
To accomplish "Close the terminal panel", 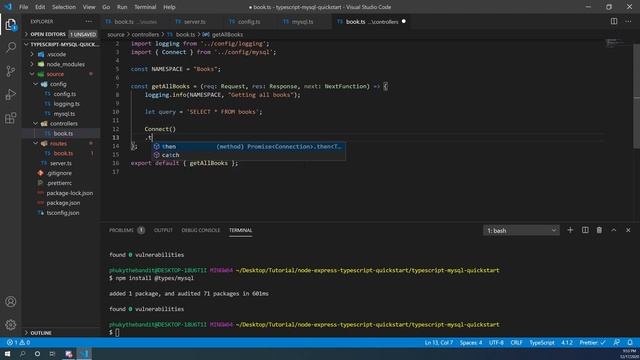I will (628, 230).
